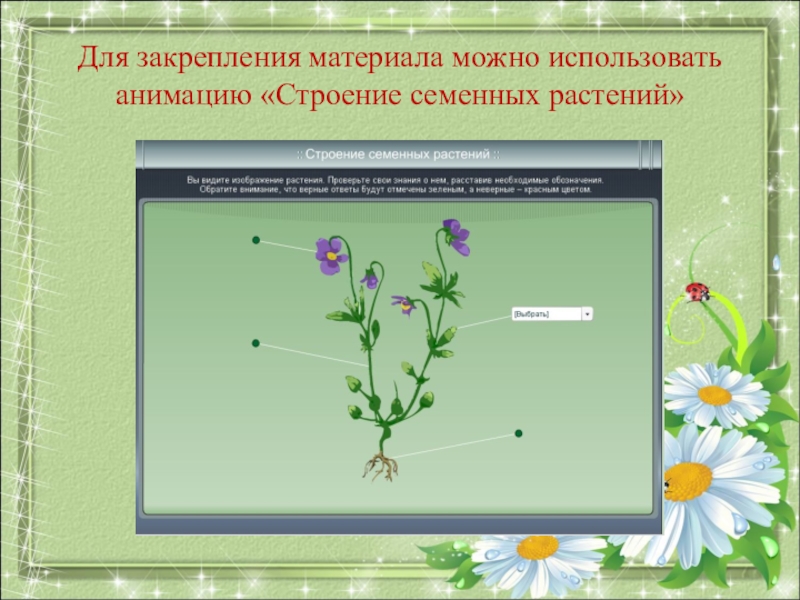Click the arrow button of the [Выбрать] combo box
Screen dimensions: 800x600
point(587,314)
